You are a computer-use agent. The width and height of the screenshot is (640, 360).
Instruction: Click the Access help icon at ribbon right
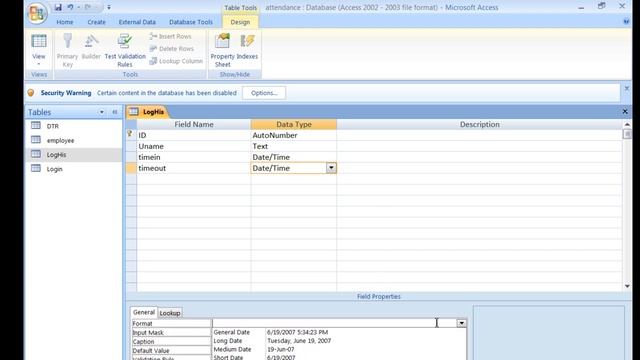tap(627, 22)
